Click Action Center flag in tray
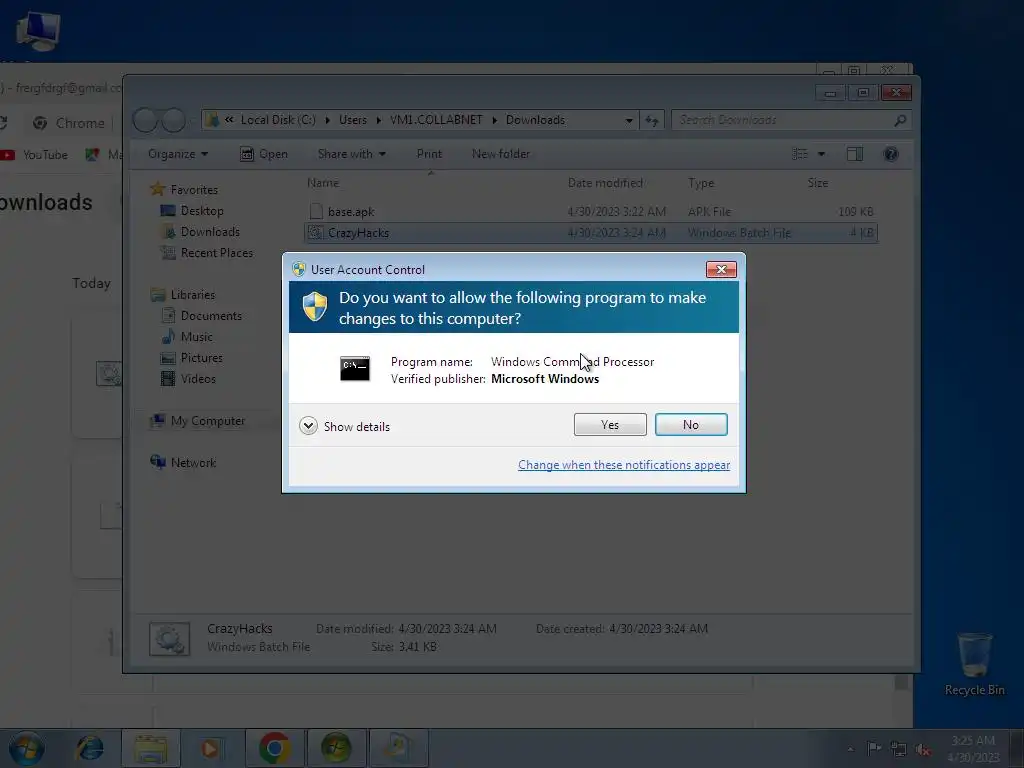 (874, 749)
